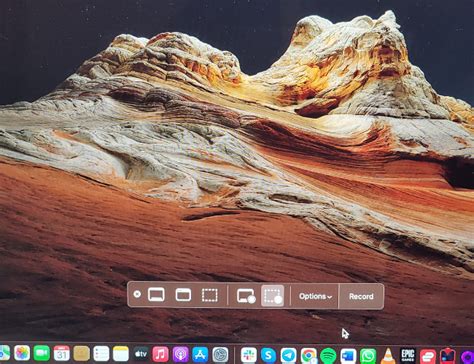Open Photos from the Dock

click(x=22, y=353)
